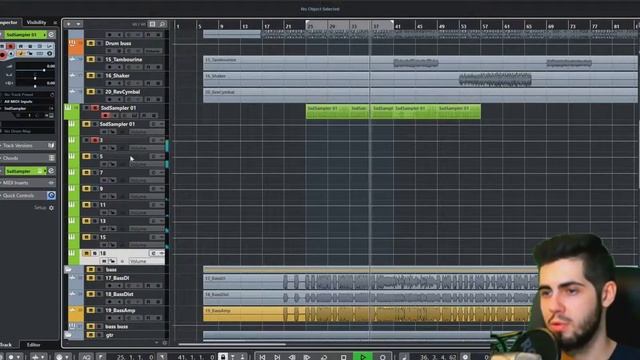Open track list settings icon

tap(152, 24)
